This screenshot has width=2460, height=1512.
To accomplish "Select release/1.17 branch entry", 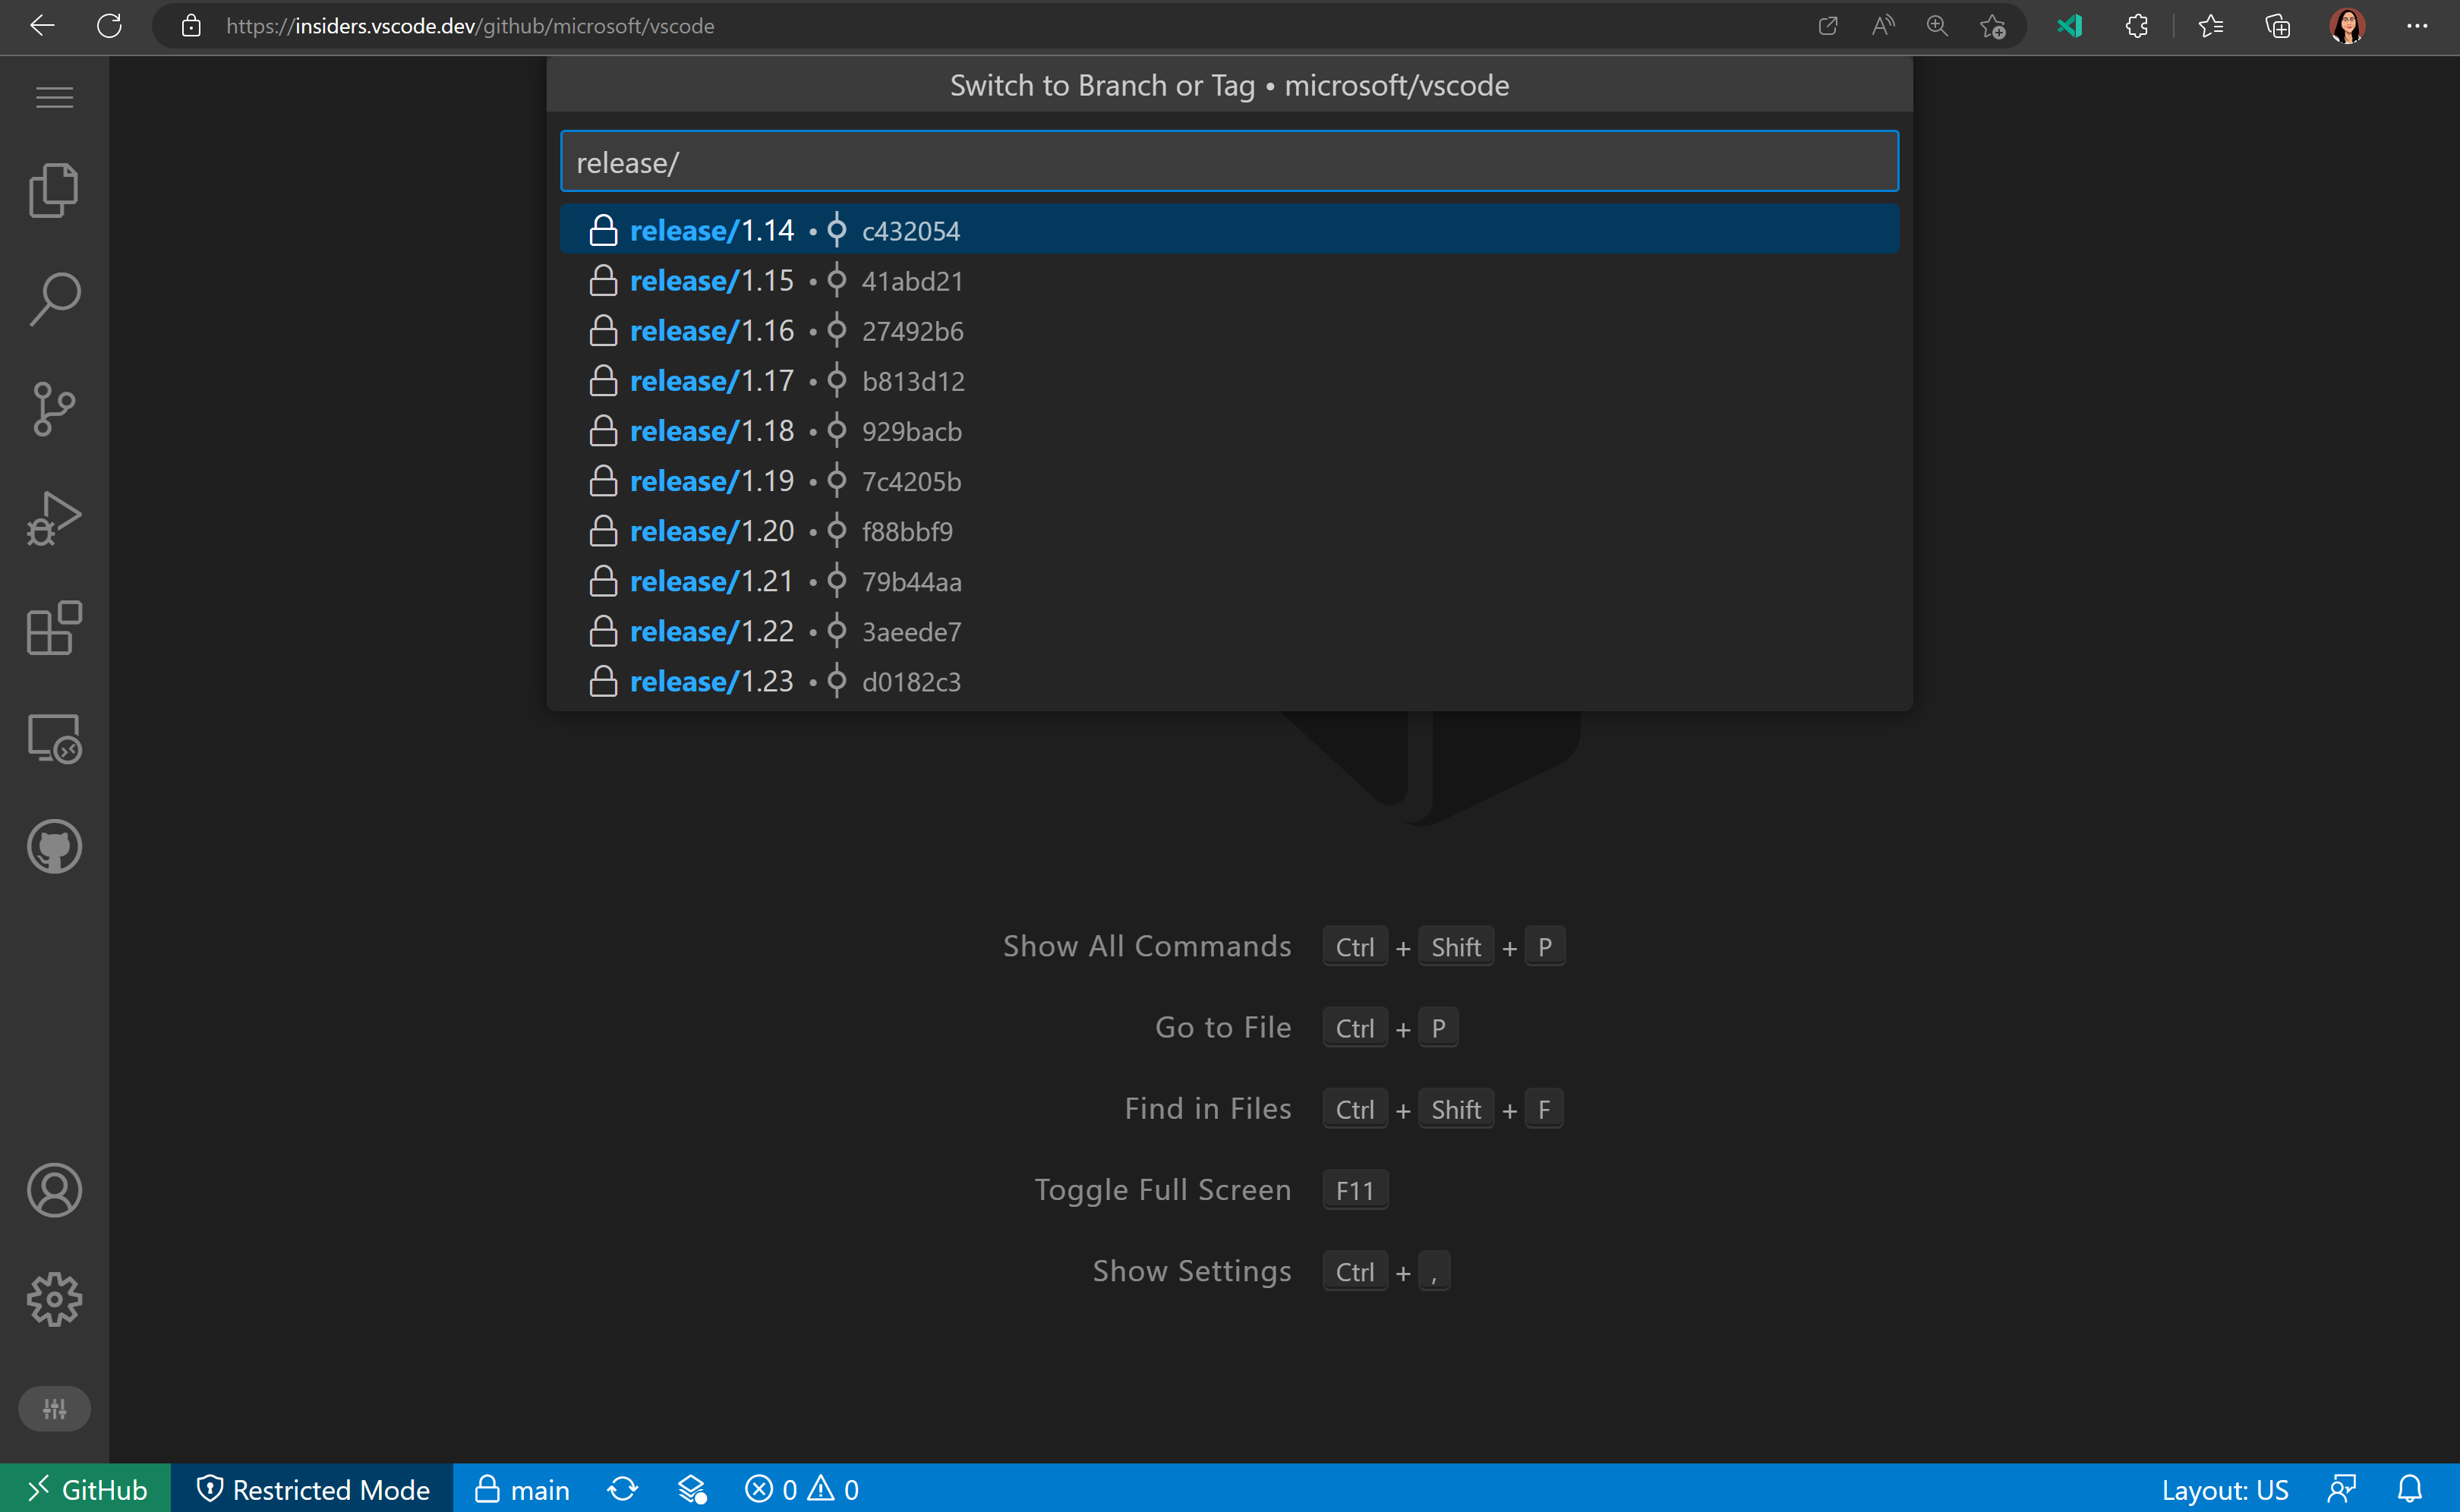I will [1230, 380].
